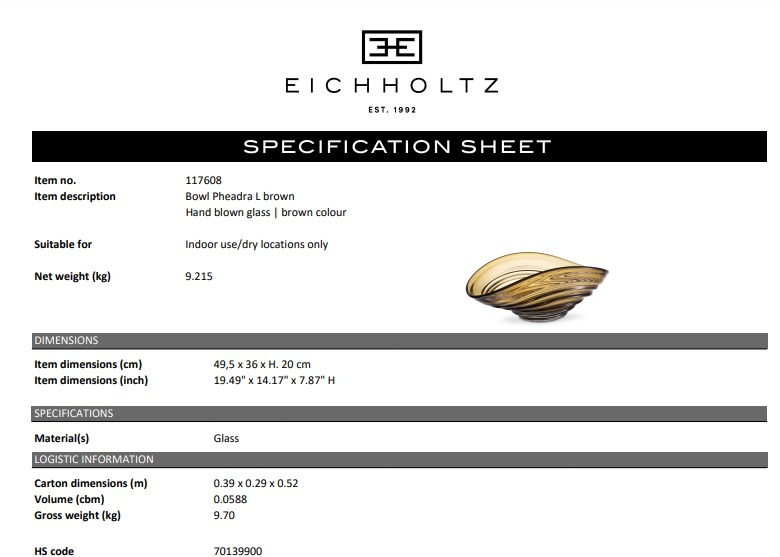Click the Eichholtz double-E logo icon

click(x=391, y=48)
